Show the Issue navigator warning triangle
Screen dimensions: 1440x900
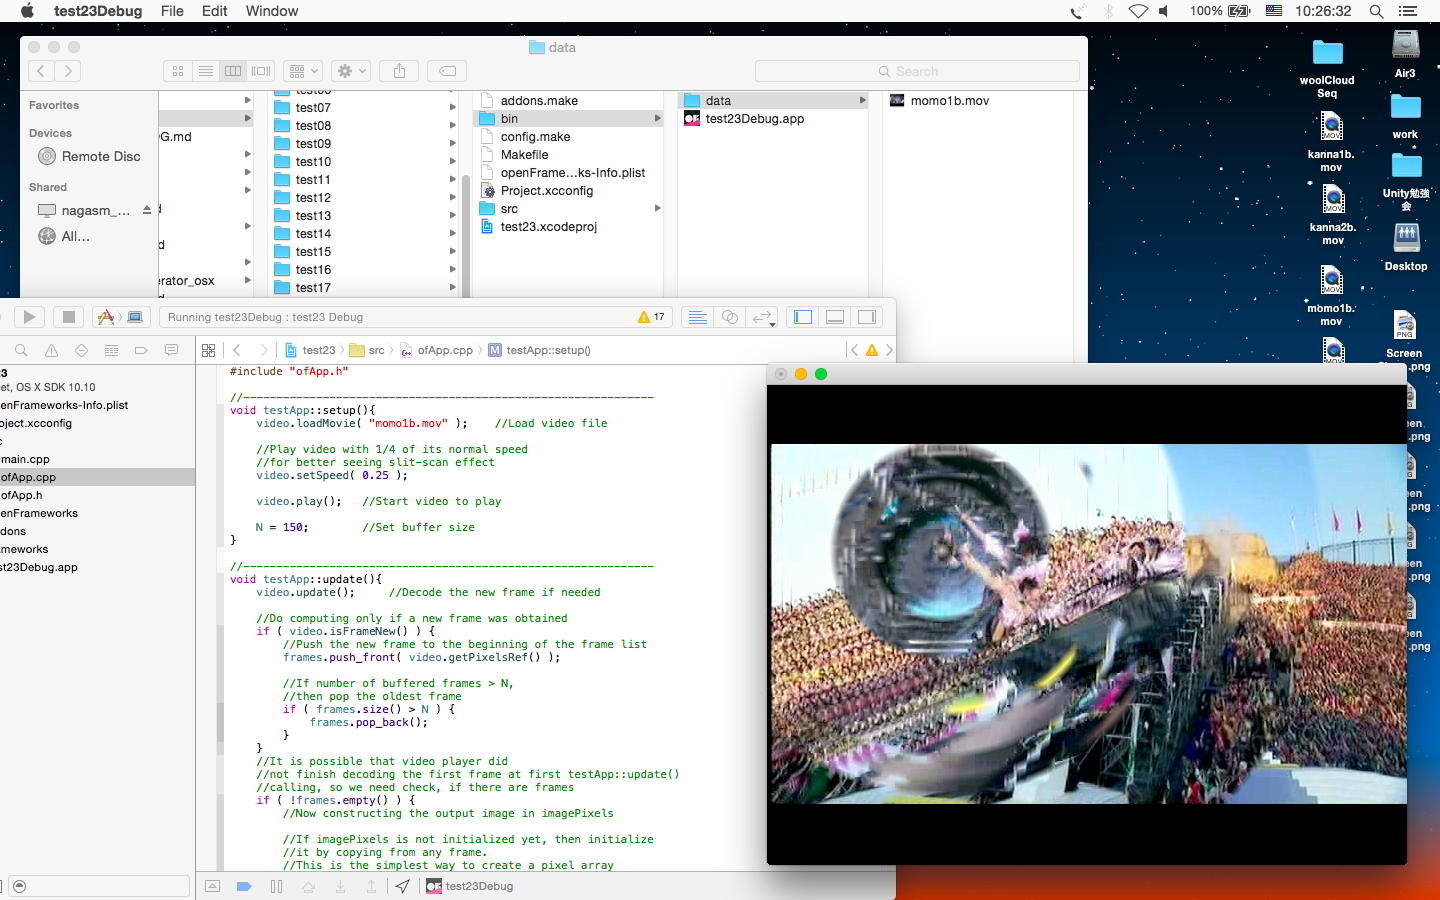point(51,351)
